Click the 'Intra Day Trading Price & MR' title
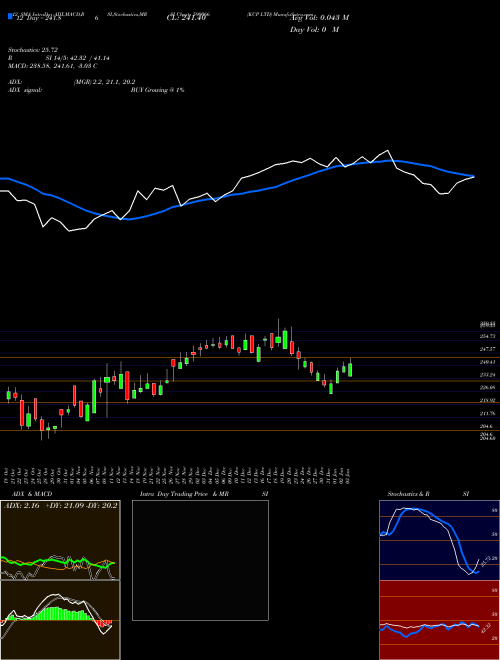This screenshot has height=660, width=500. pos(185,494)
